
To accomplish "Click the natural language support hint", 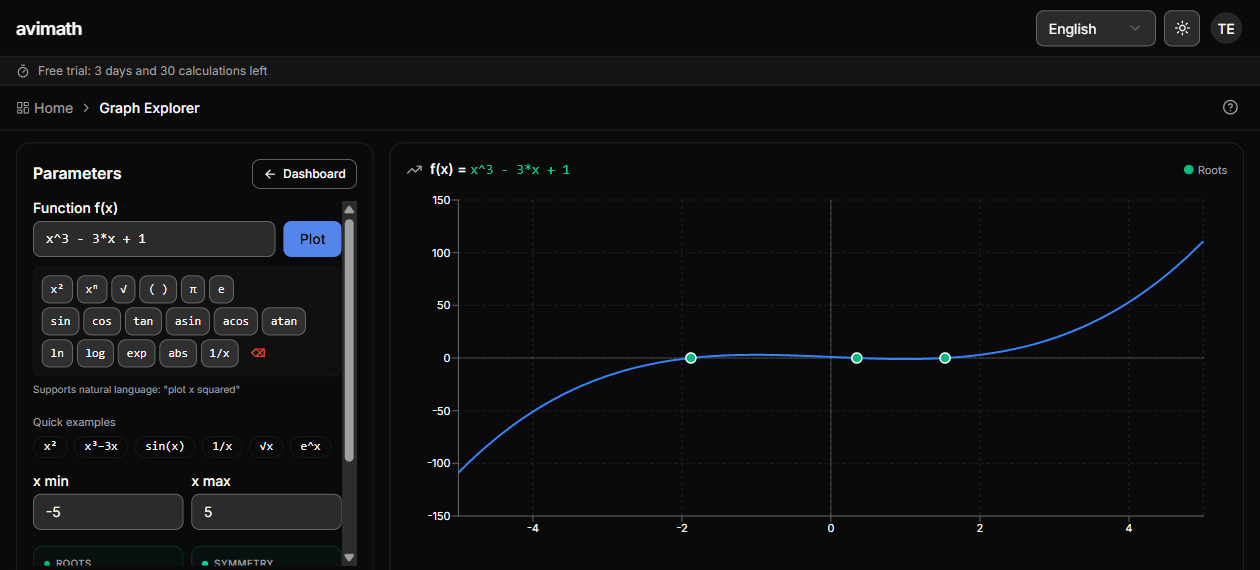I will point(136,389).
